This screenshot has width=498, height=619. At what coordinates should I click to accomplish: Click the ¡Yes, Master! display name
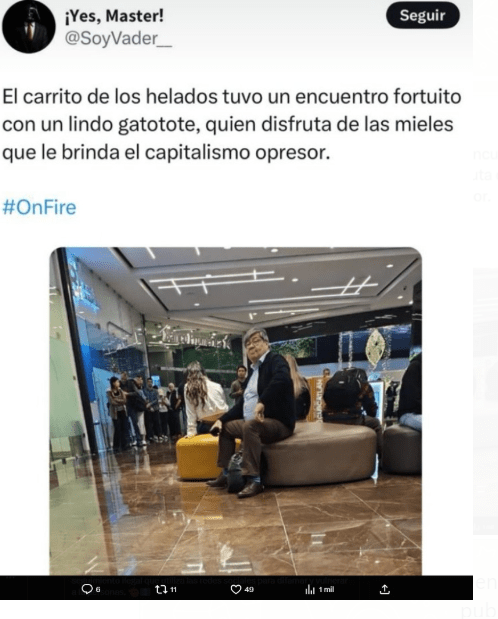click(x=114, y=16)
